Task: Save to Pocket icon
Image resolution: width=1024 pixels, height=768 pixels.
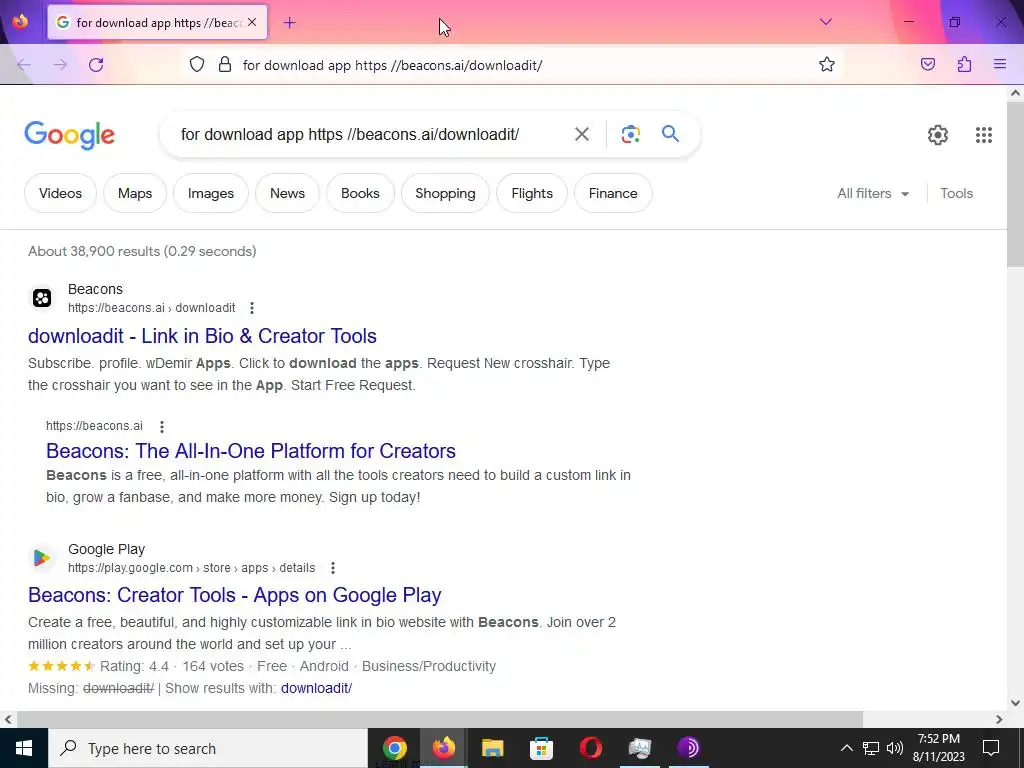Action: click(927, 64)
